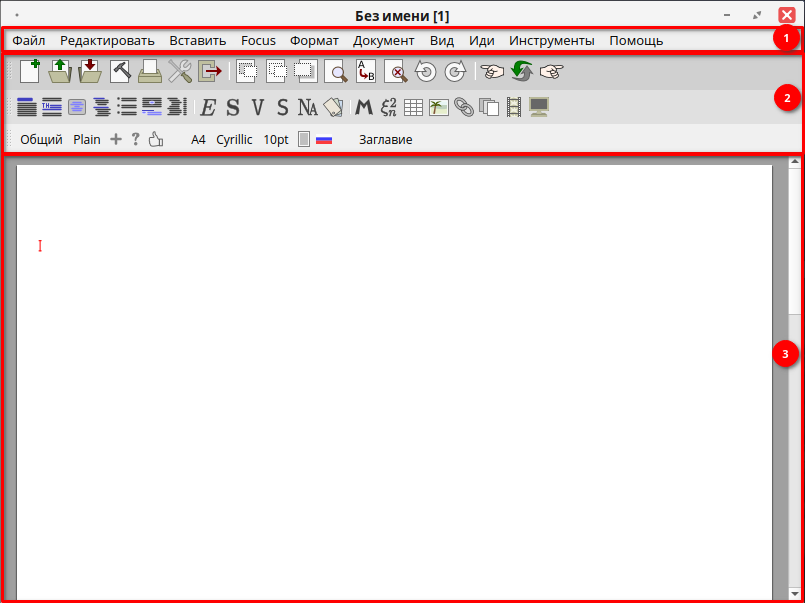Image resolution: width=805 pixels, height=603 pixels.
Task: Click the redo arrow icon
Action: (x=455, y=71)
